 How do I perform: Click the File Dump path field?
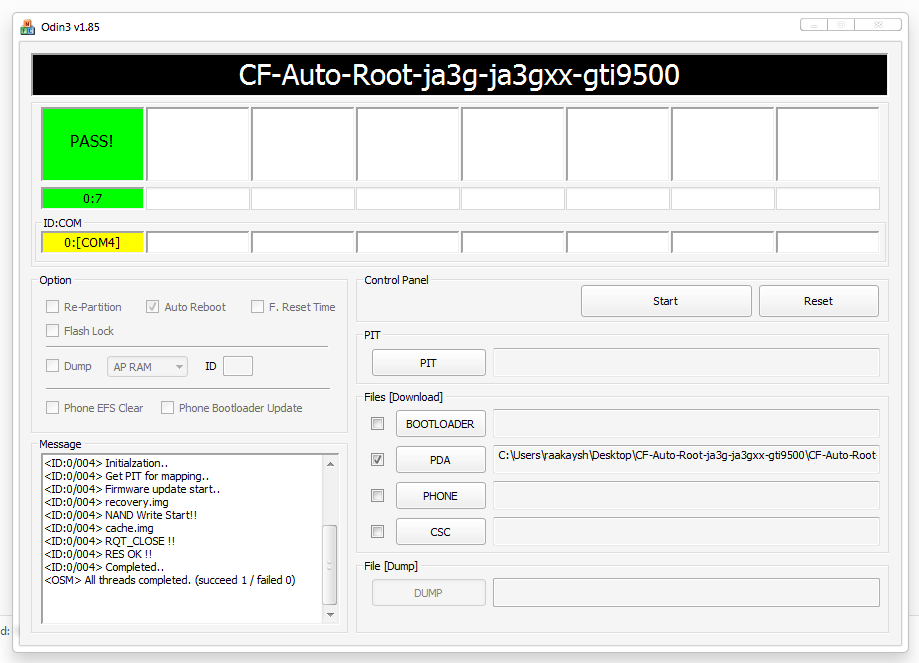[x=686, y=593]
